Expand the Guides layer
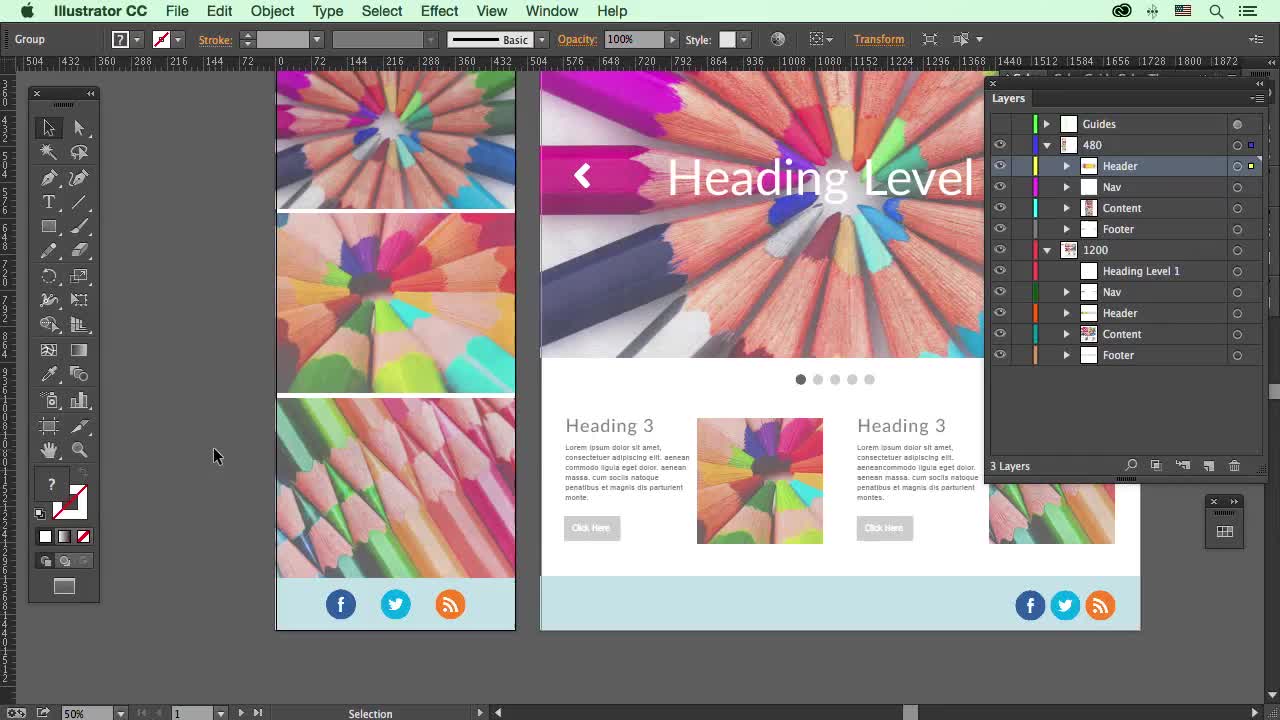Screen dimensions: 1280x720 tap(1046, 124)
